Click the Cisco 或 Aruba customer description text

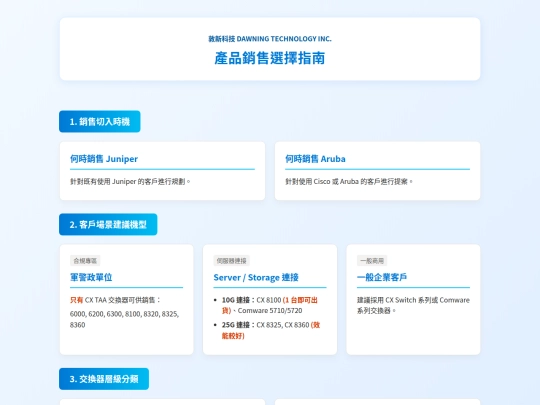coord(349,181)
